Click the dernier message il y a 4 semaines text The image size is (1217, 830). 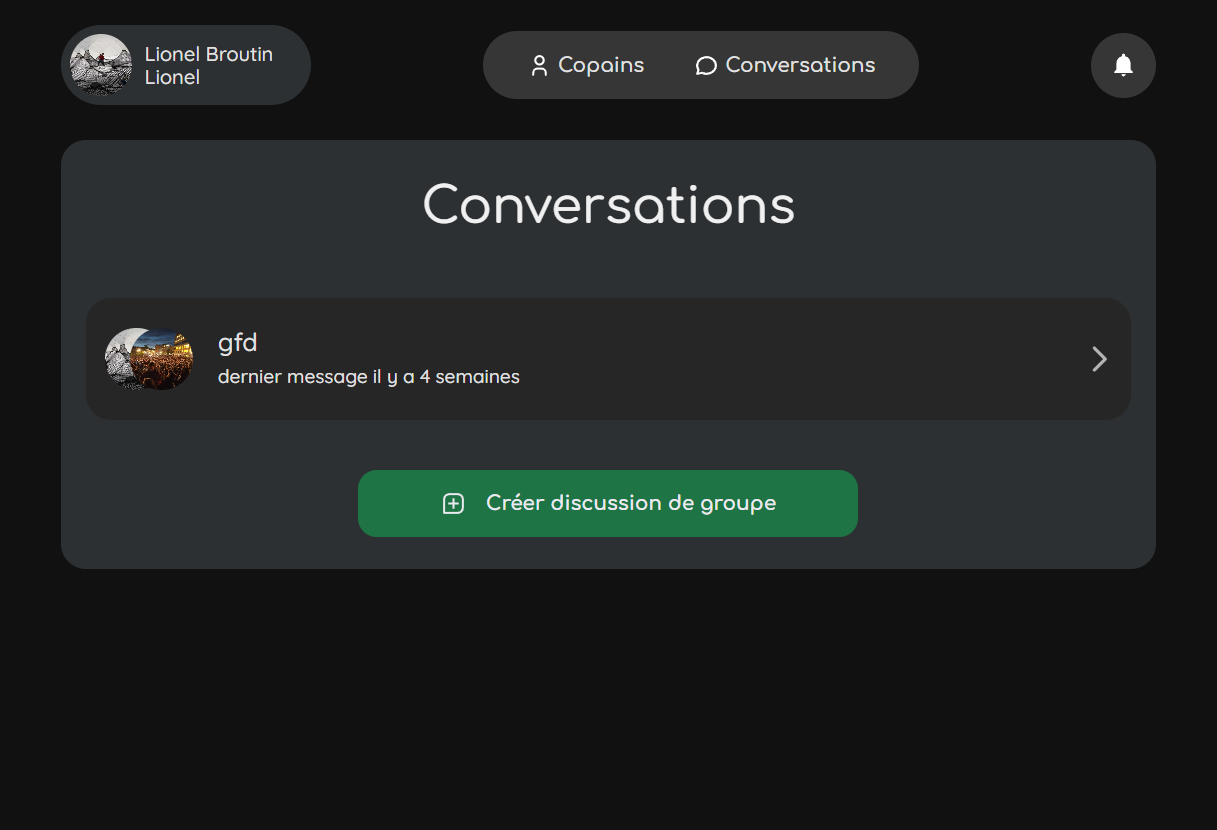368,377
